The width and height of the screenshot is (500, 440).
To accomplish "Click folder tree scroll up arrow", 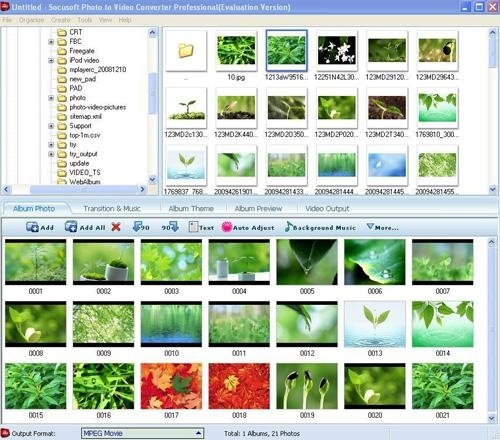I will point(152,32).
